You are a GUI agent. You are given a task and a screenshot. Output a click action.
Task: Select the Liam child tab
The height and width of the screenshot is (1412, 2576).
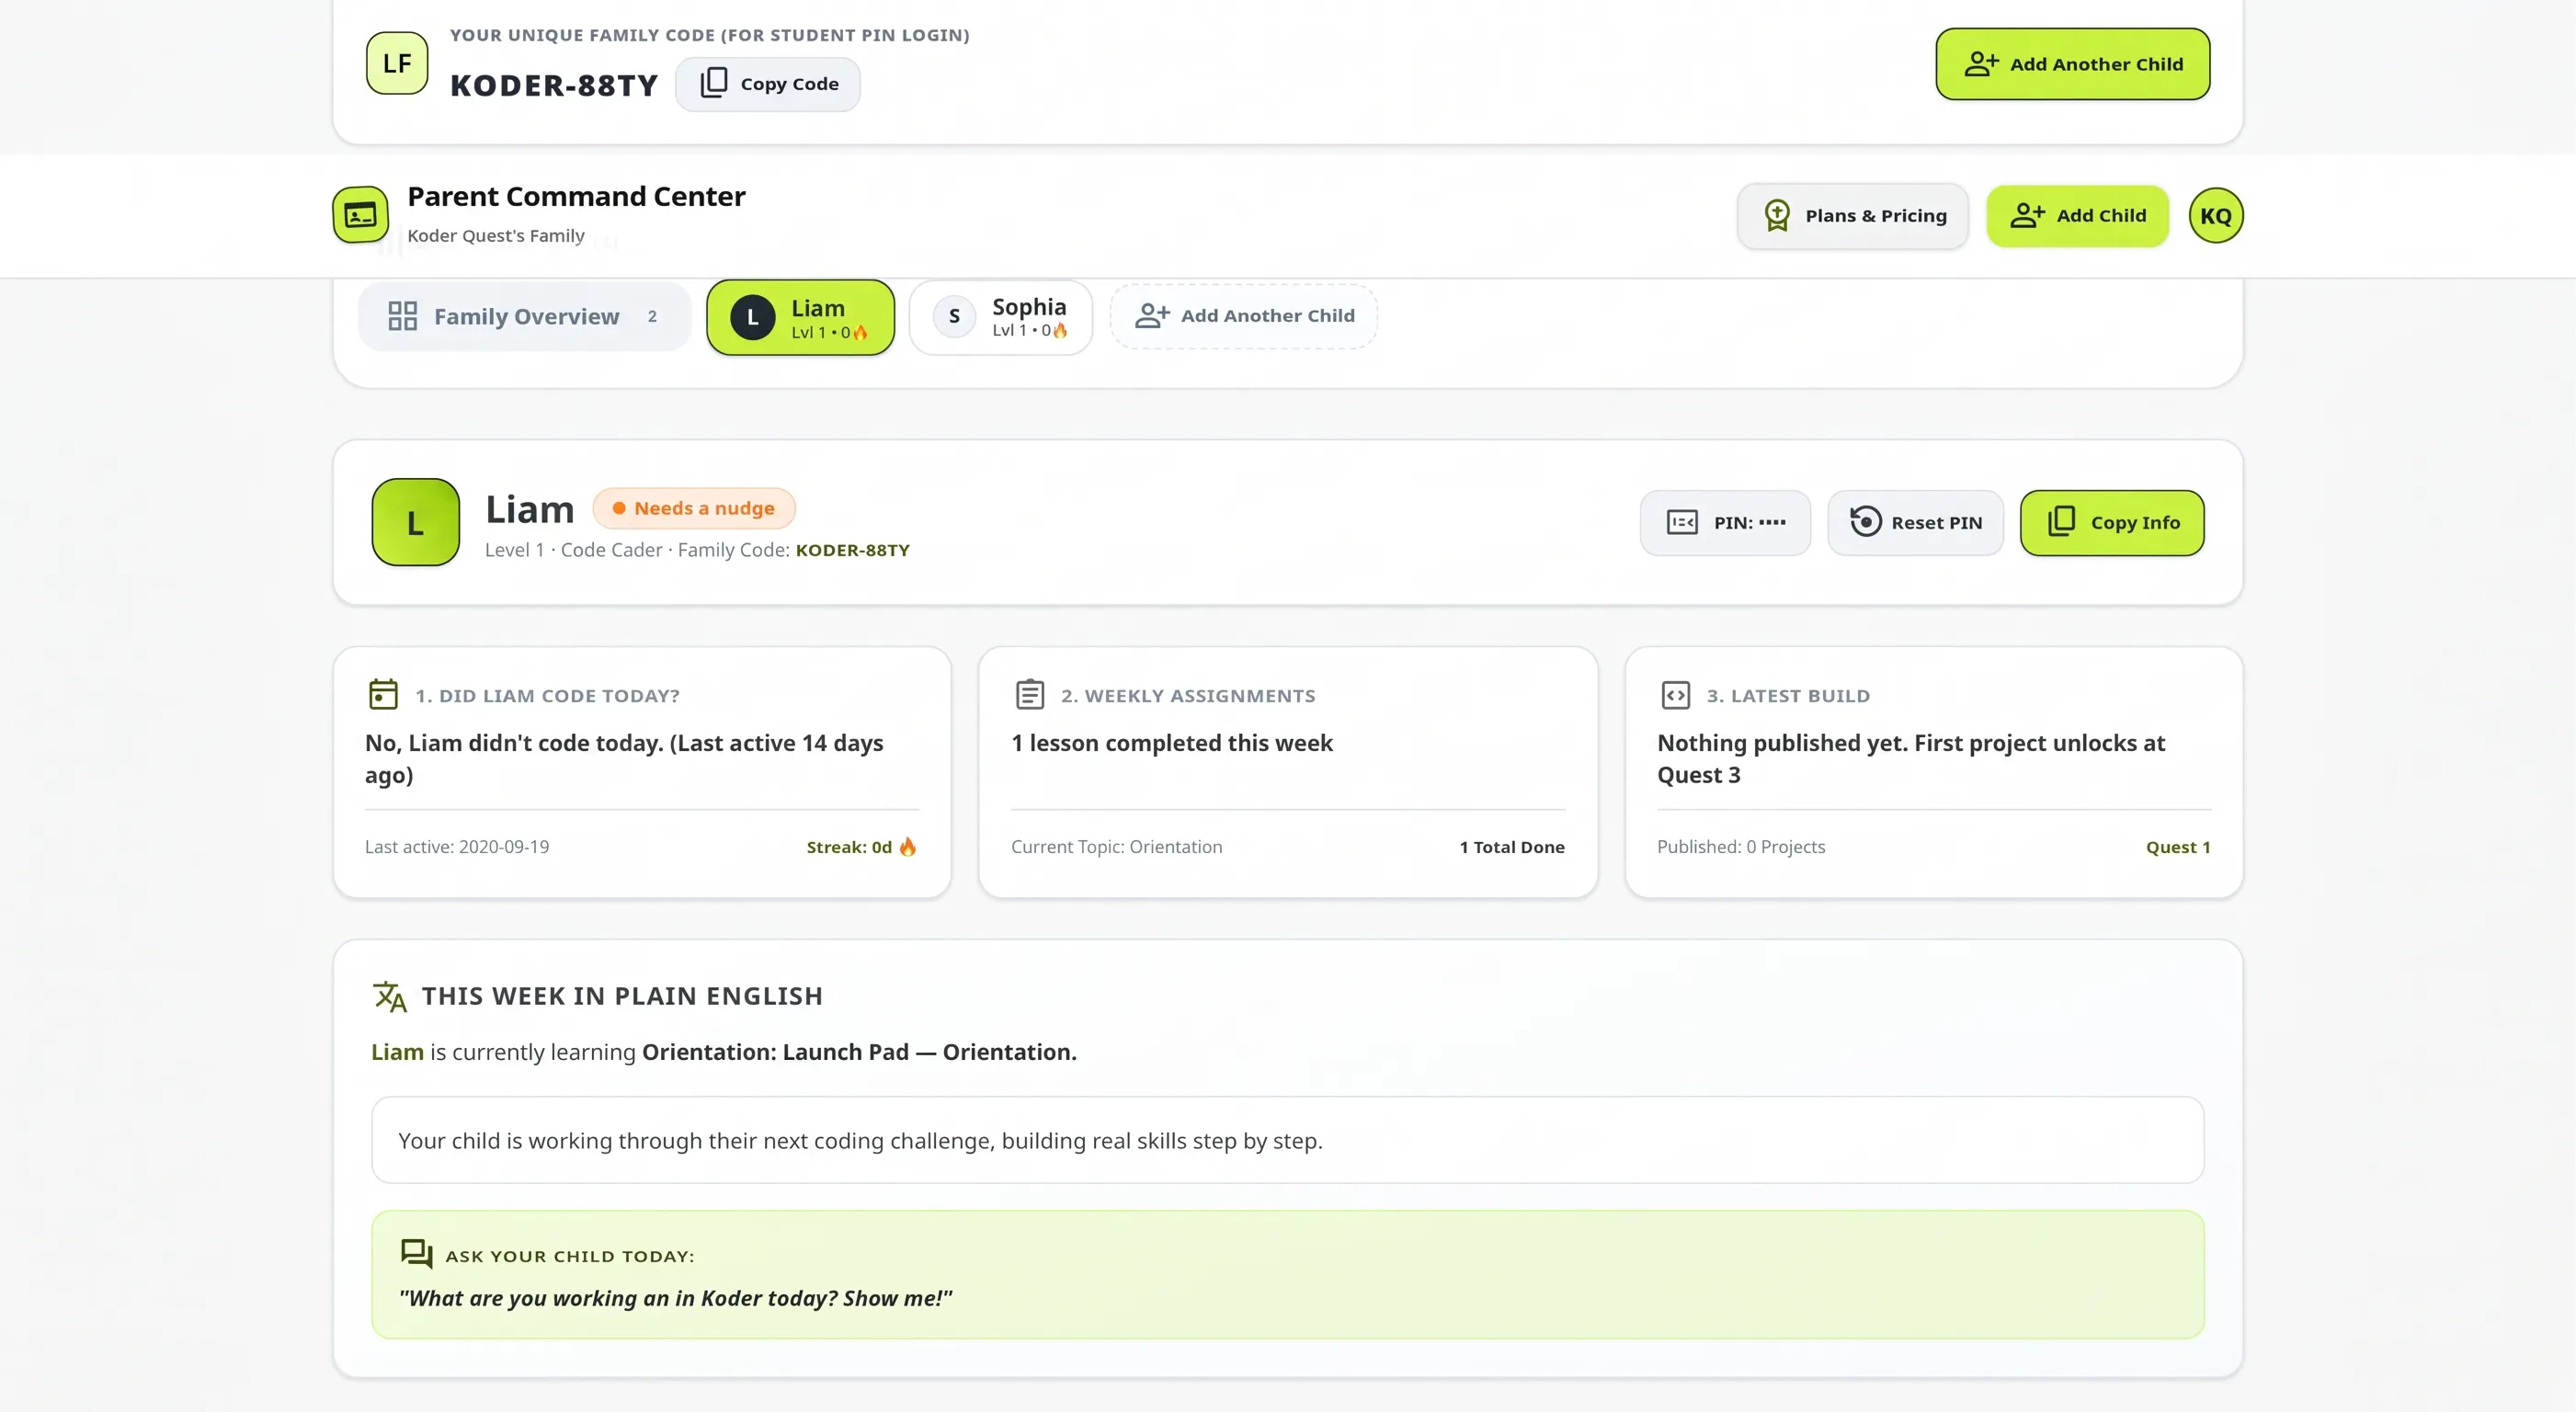[800, 317]
